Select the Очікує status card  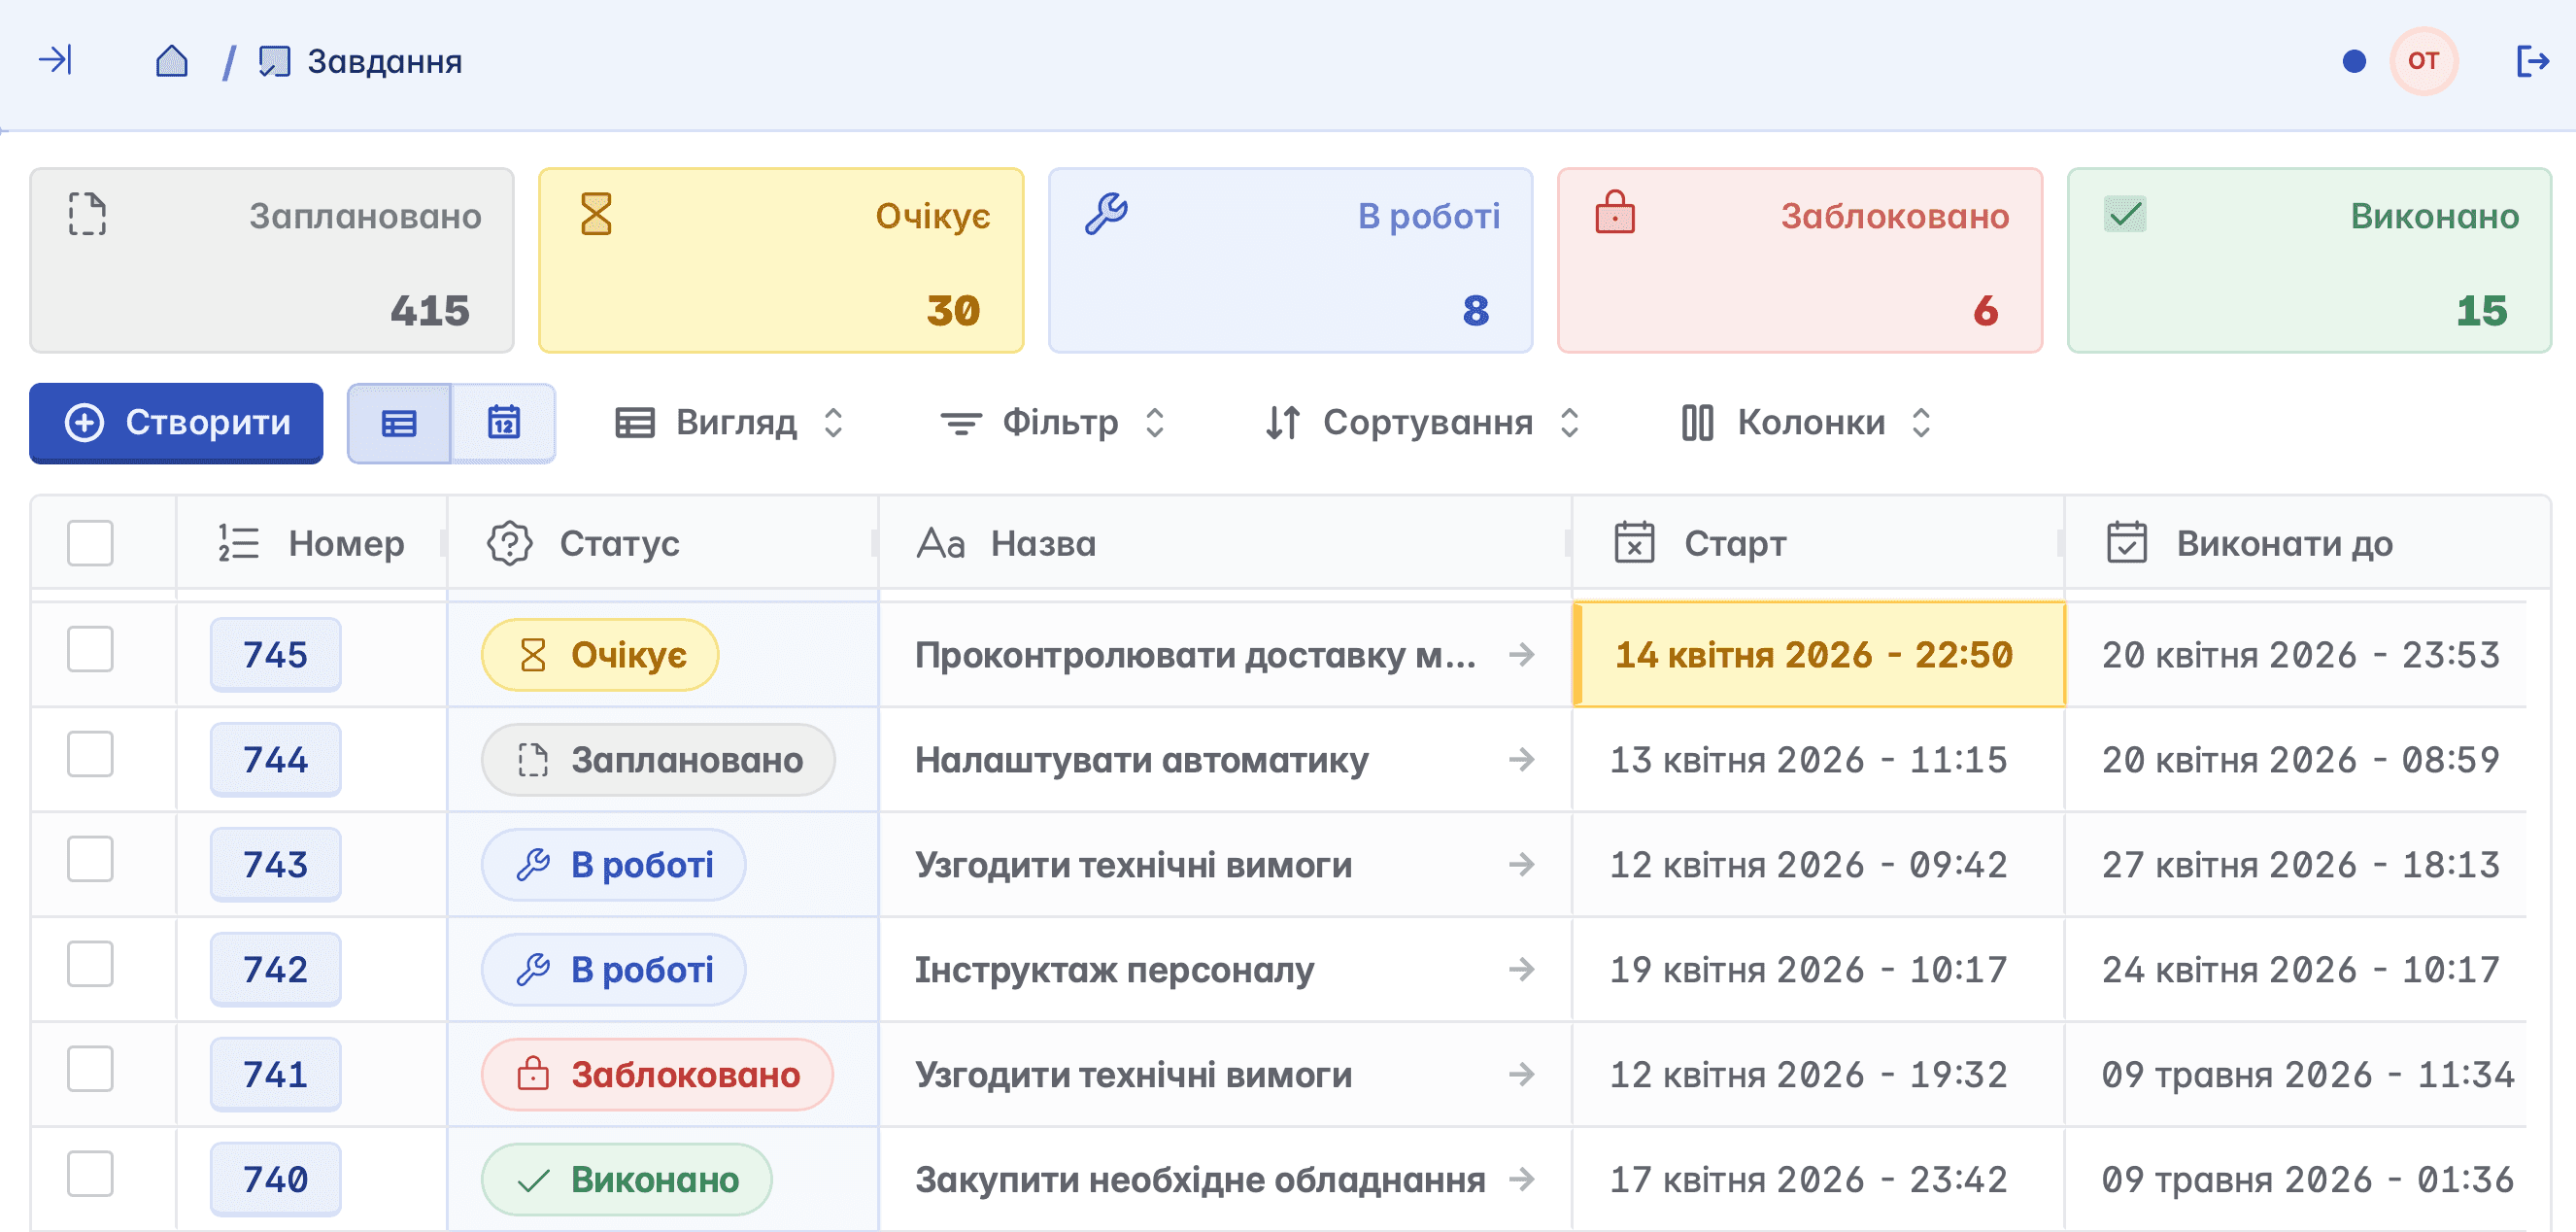pos(780,260)
